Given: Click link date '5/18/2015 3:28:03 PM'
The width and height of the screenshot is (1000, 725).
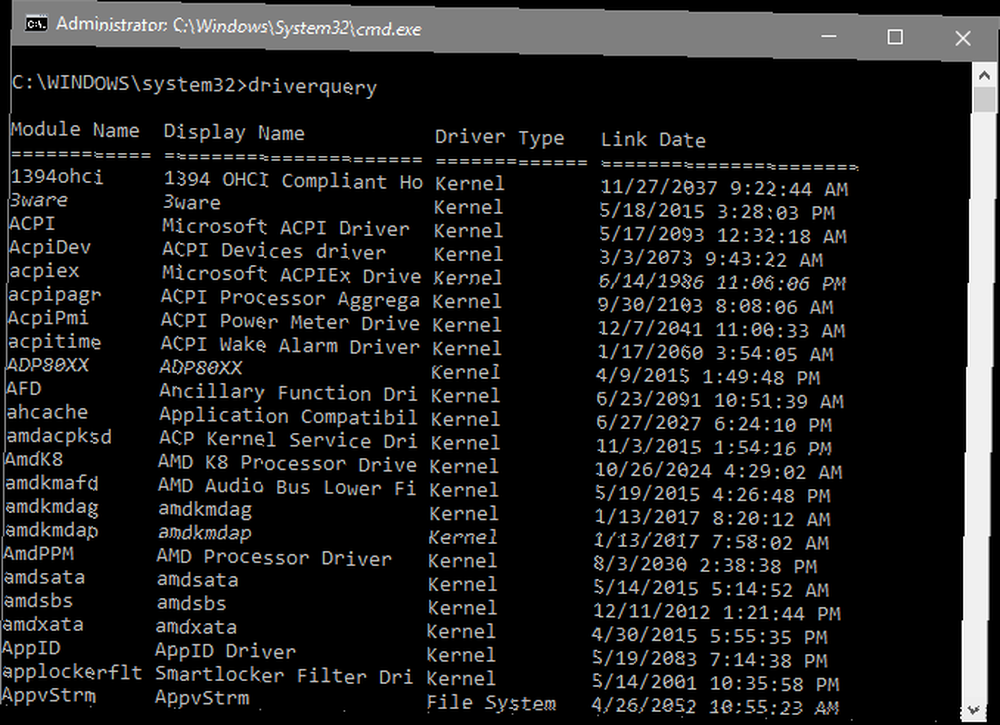Looking at the screenshot, I should pyautogui.click(x=717, y=212).
